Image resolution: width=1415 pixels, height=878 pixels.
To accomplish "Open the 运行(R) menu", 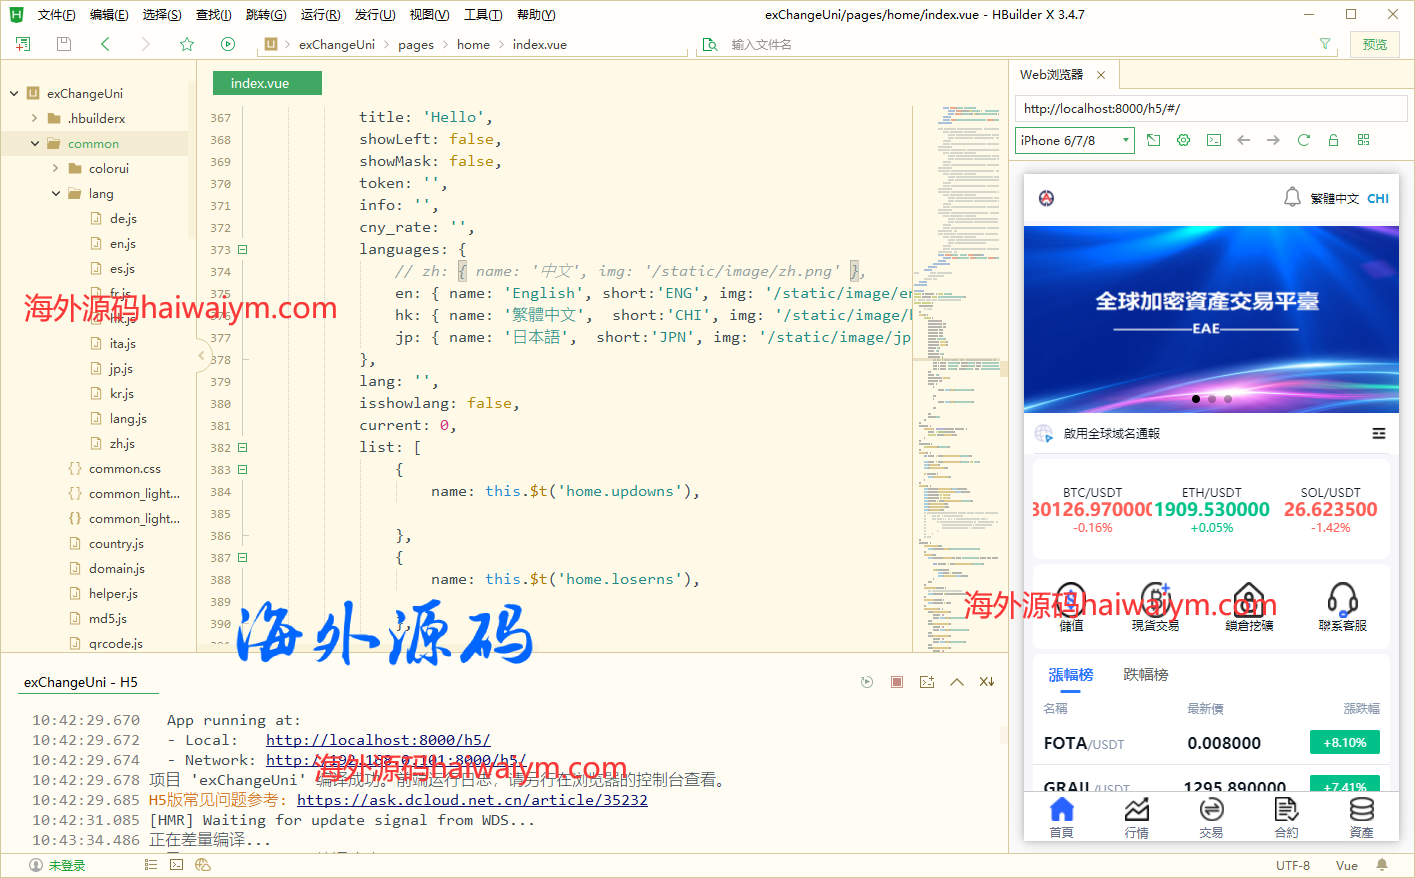I will (x=320, y=15).
